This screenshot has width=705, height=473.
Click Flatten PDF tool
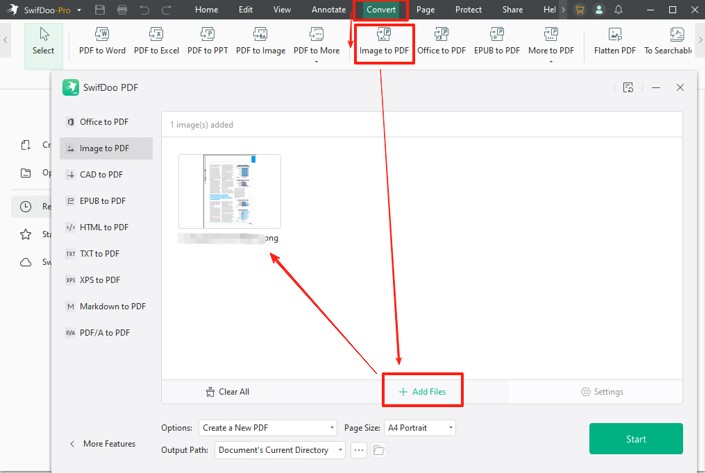coord(615,41)
